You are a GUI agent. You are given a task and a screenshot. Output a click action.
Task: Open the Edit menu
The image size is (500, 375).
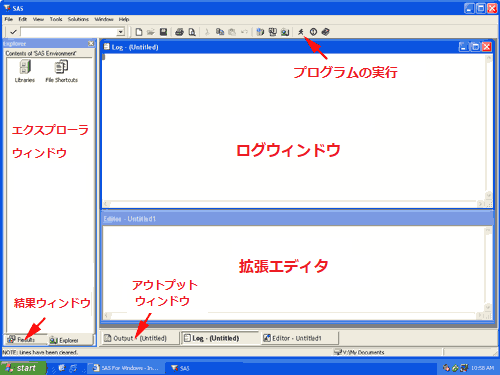point(23,19)
